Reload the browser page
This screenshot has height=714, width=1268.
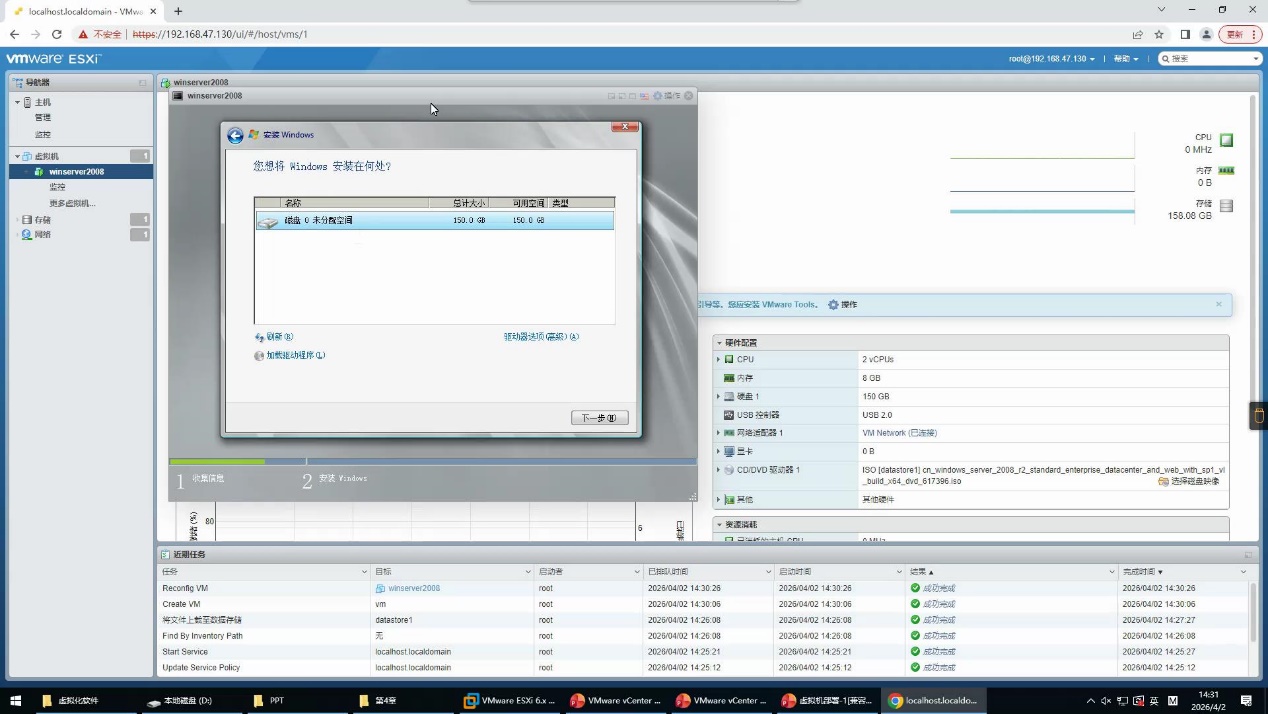pyautogui.click(x=56, y=34)
